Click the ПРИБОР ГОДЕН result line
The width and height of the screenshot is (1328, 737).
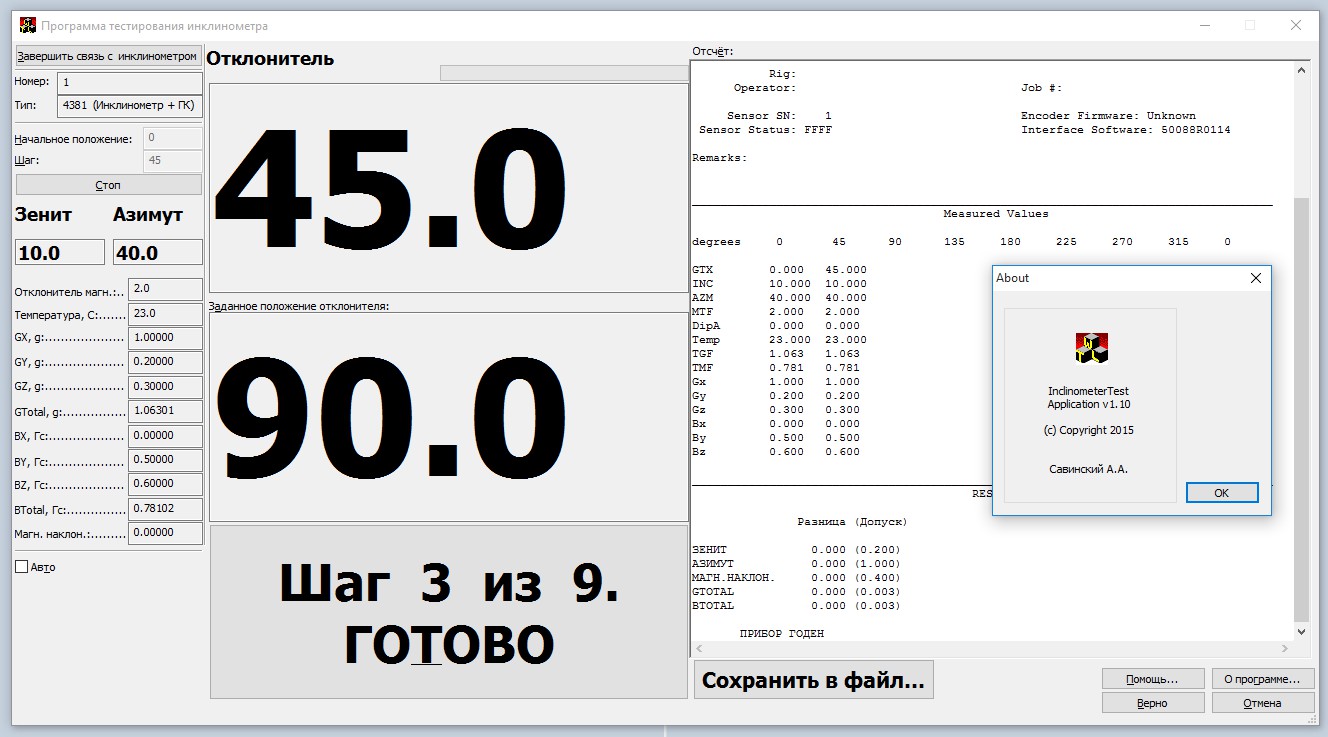782,634
